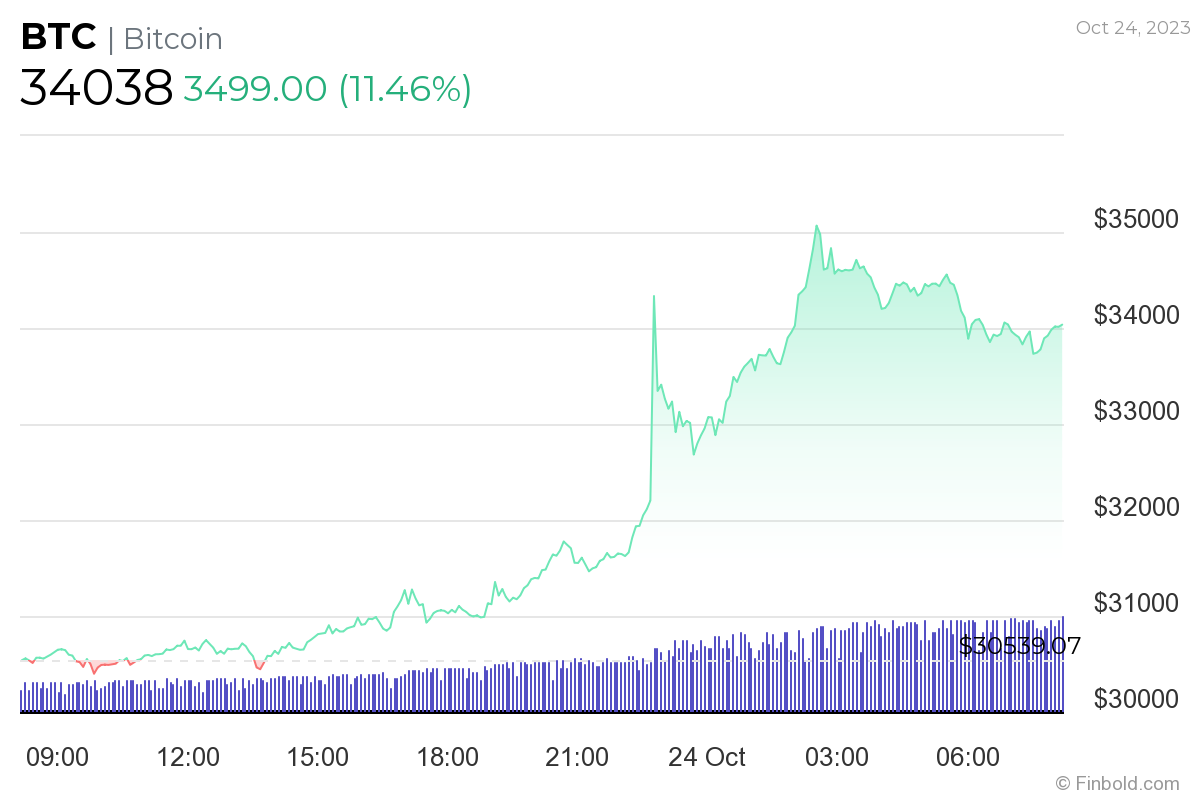Click the current price 34038
Image resolution: width=1200 pixels, height=800 pixels.
(x=96, y=88)
